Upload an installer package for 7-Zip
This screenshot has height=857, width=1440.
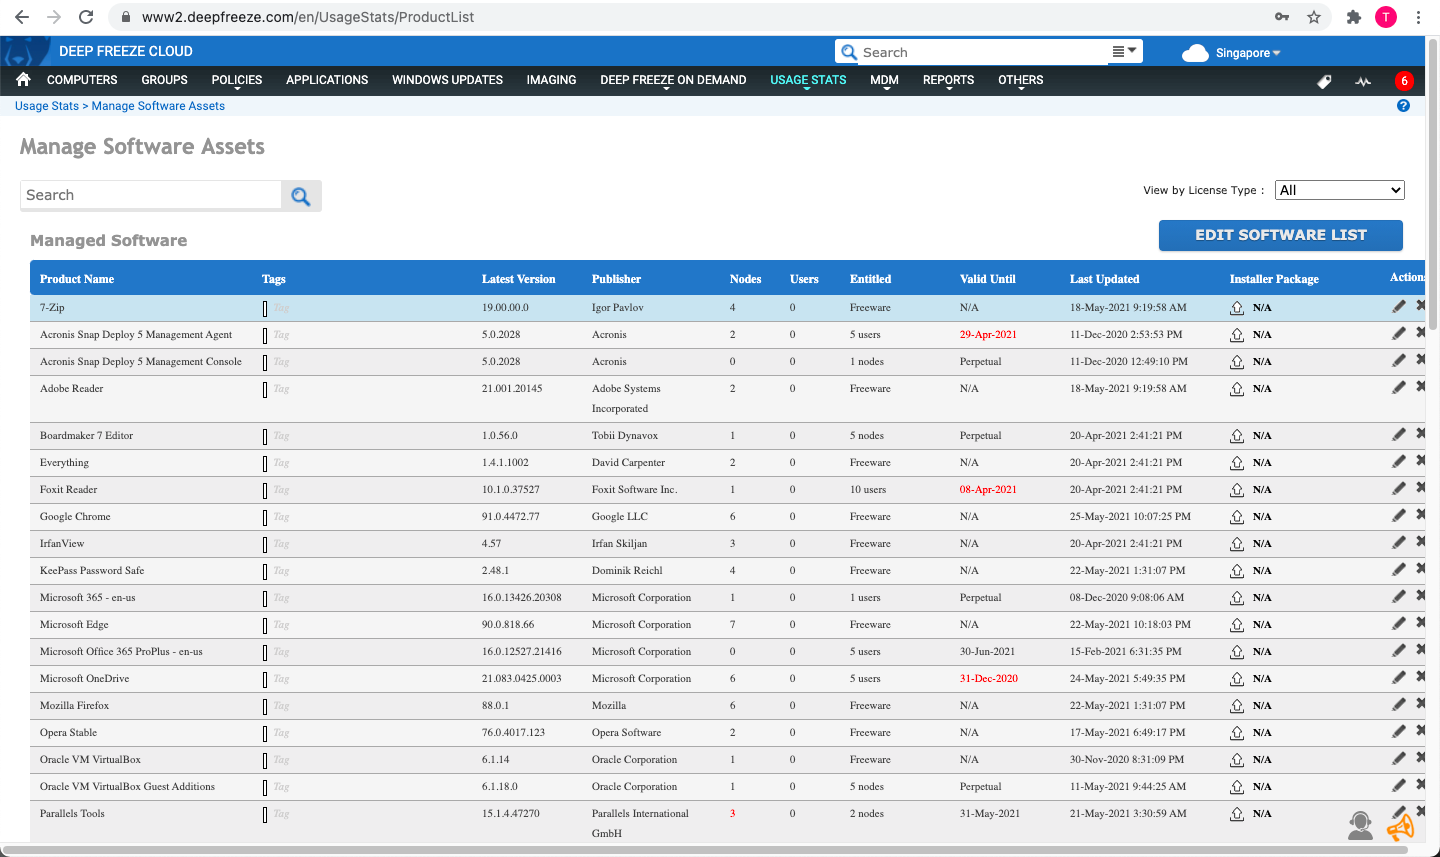point(1237,308)
